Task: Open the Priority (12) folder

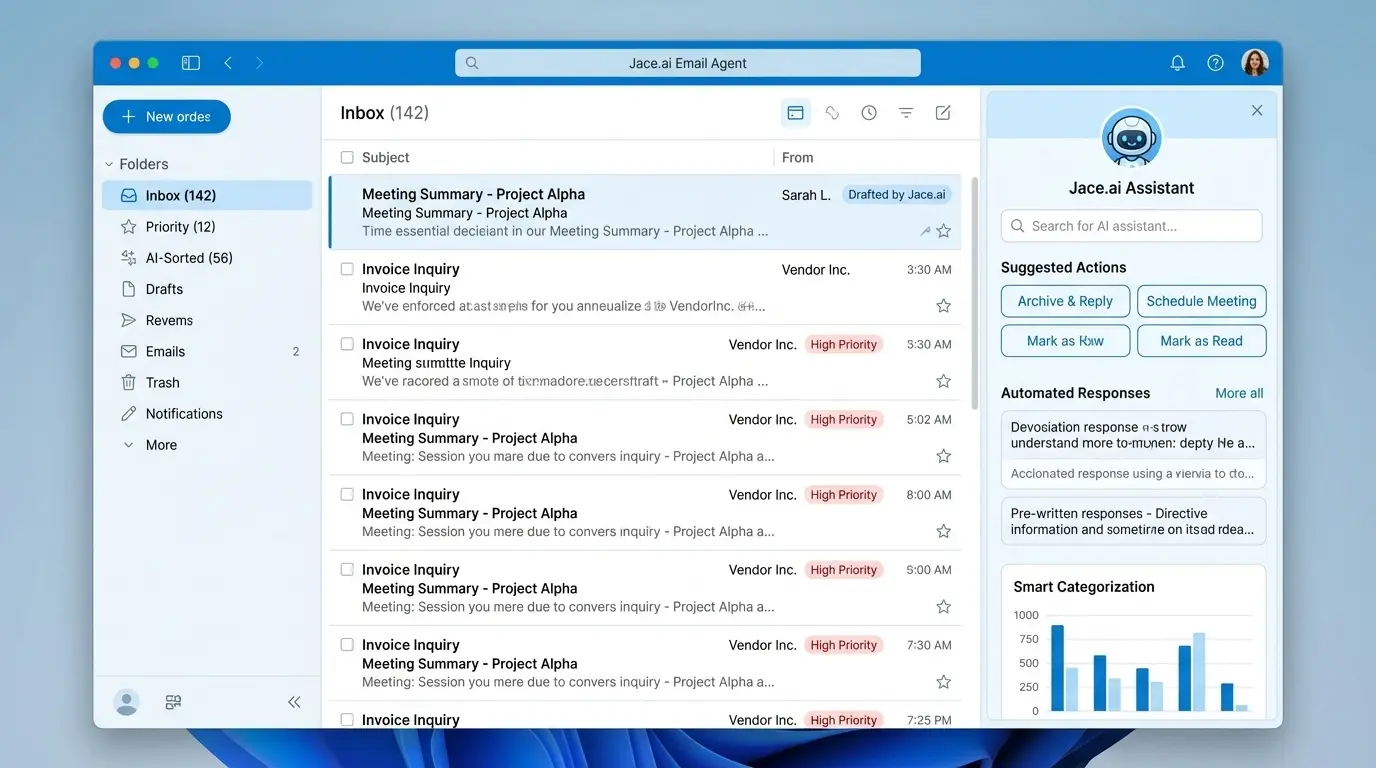Action: pyautogui.click(x=207, y=226)
